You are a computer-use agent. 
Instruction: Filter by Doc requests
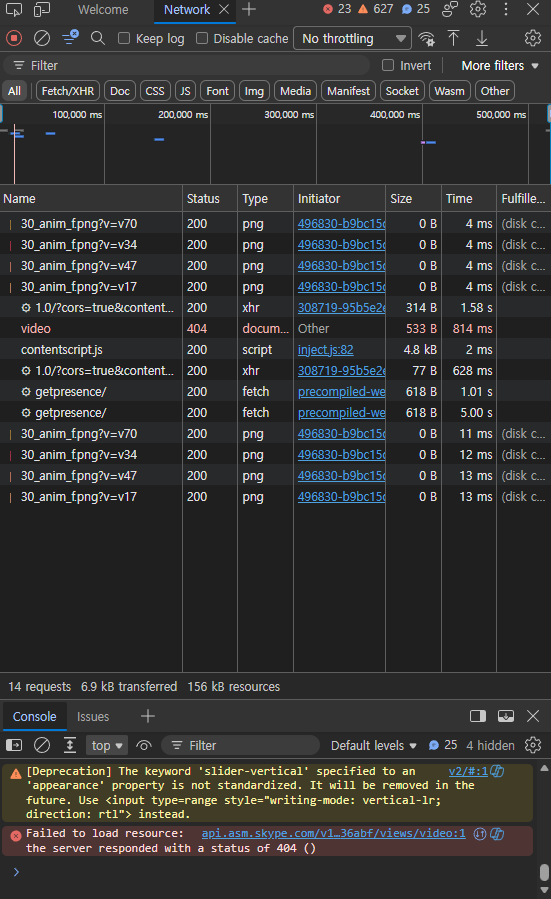120,91
